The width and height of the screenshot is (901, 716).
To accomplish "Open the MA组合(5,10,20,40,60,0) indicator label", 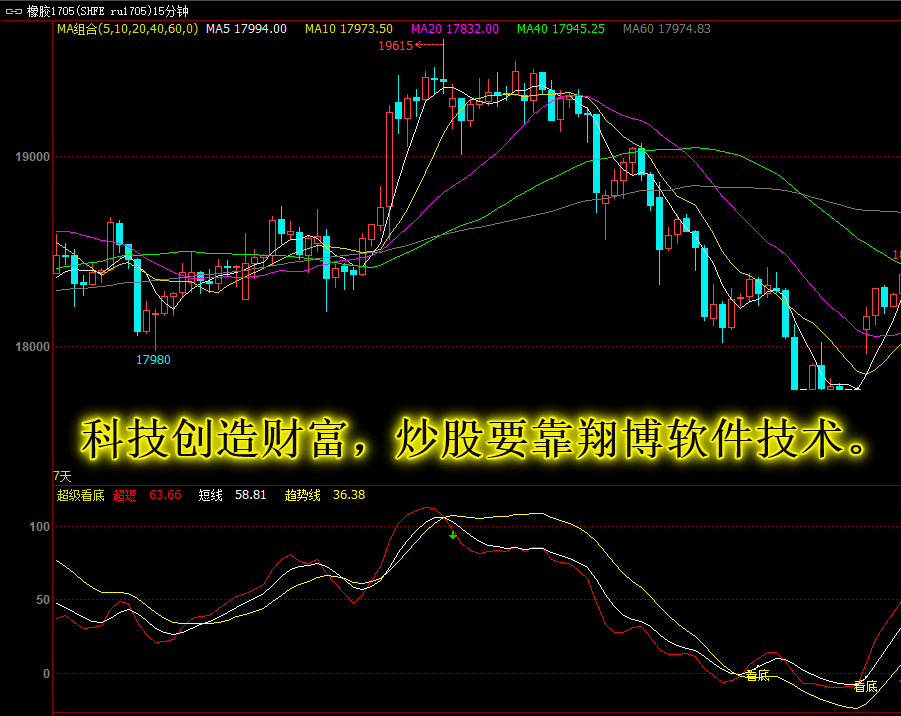I will pos(127,29).
